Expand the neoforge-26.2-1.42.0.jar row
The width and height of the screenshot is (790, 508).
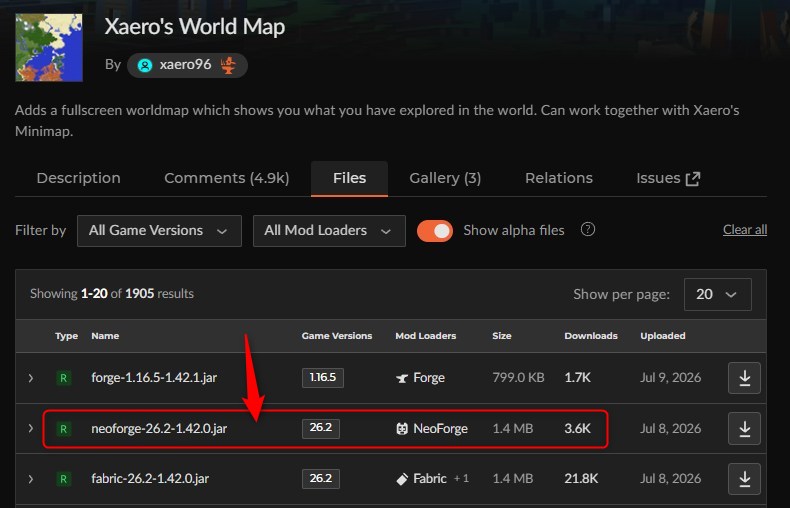click(x=31, y=428)
